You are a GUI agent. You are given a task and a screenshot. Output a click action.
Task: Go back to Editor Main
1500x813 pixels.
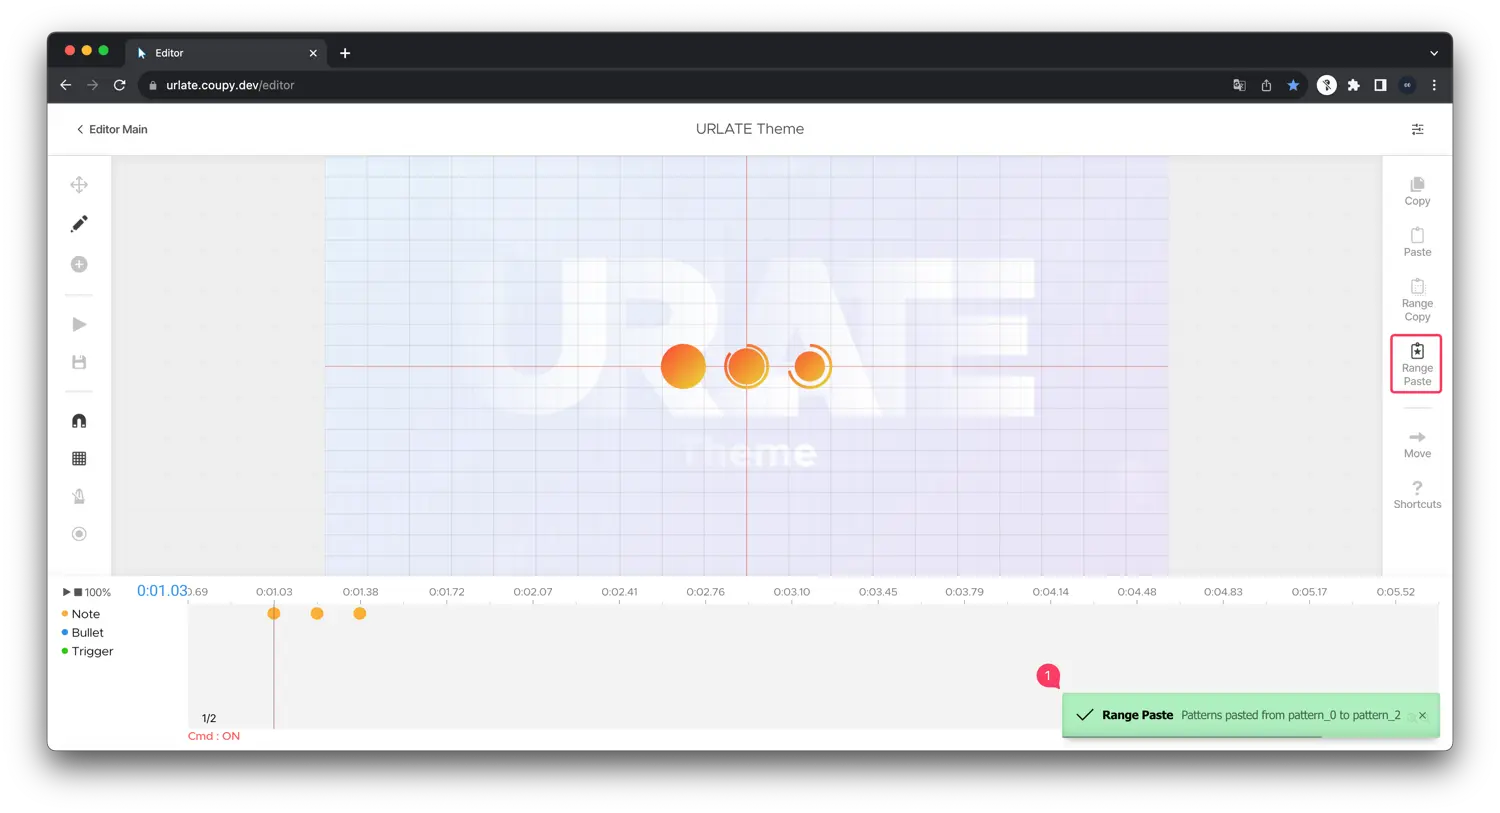pyautogui.click(x=112, y=129)
